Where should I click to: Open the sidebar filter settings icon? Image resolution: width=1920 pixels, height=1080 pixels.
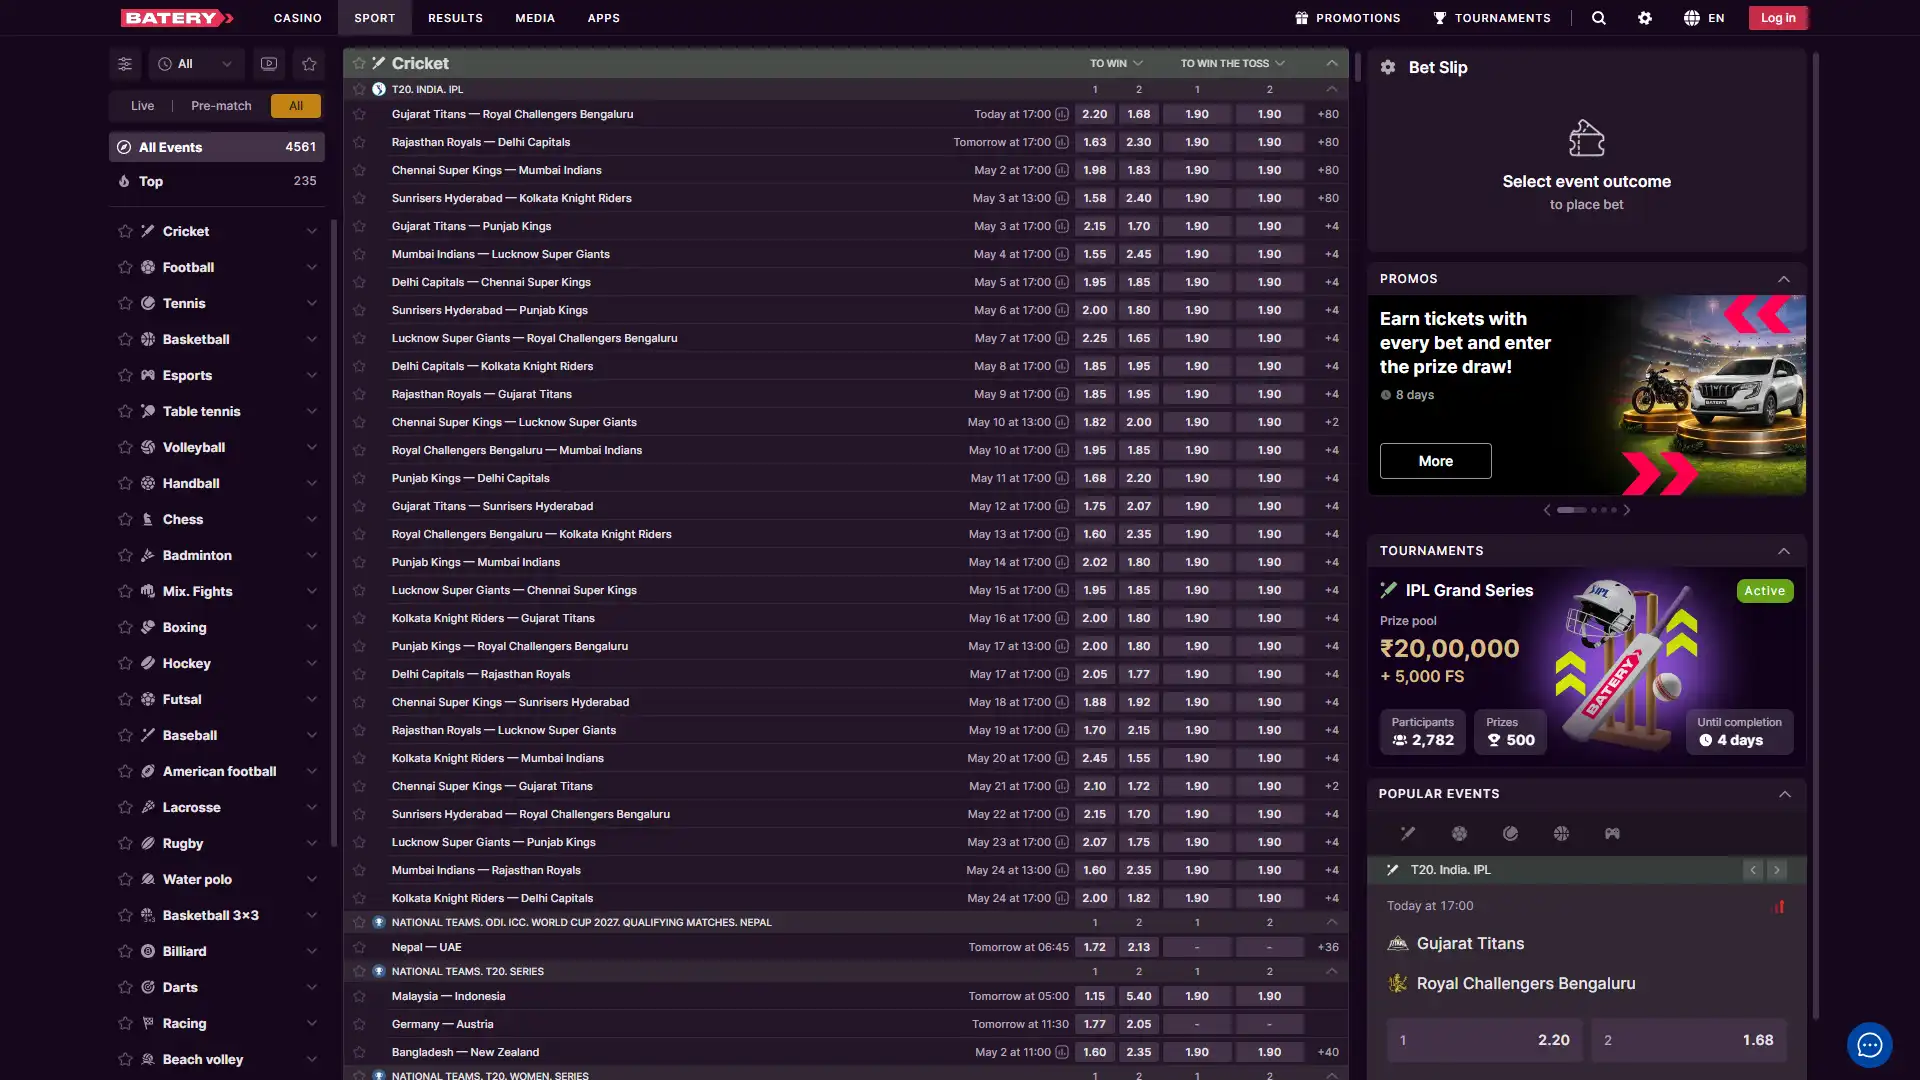point(125,64)
